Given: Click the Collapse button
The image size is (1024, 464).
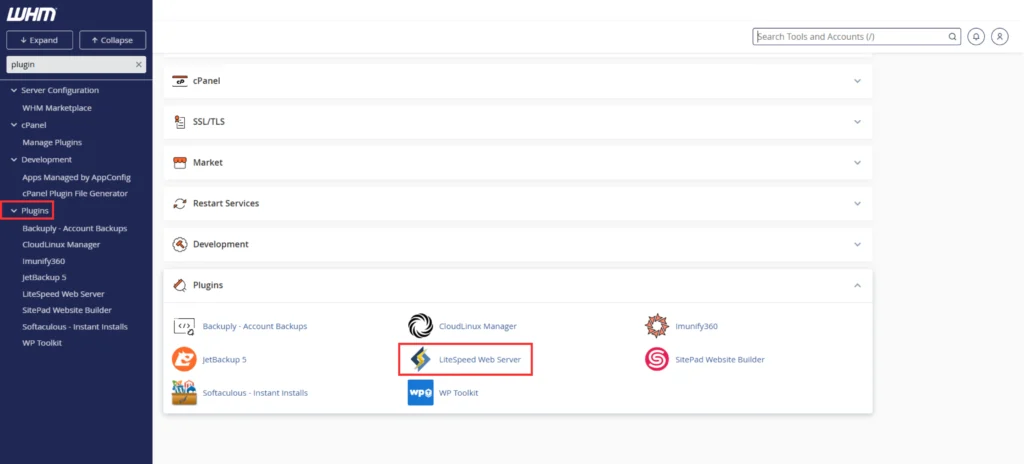Looking at the screenshot, I should coord(112,40).
